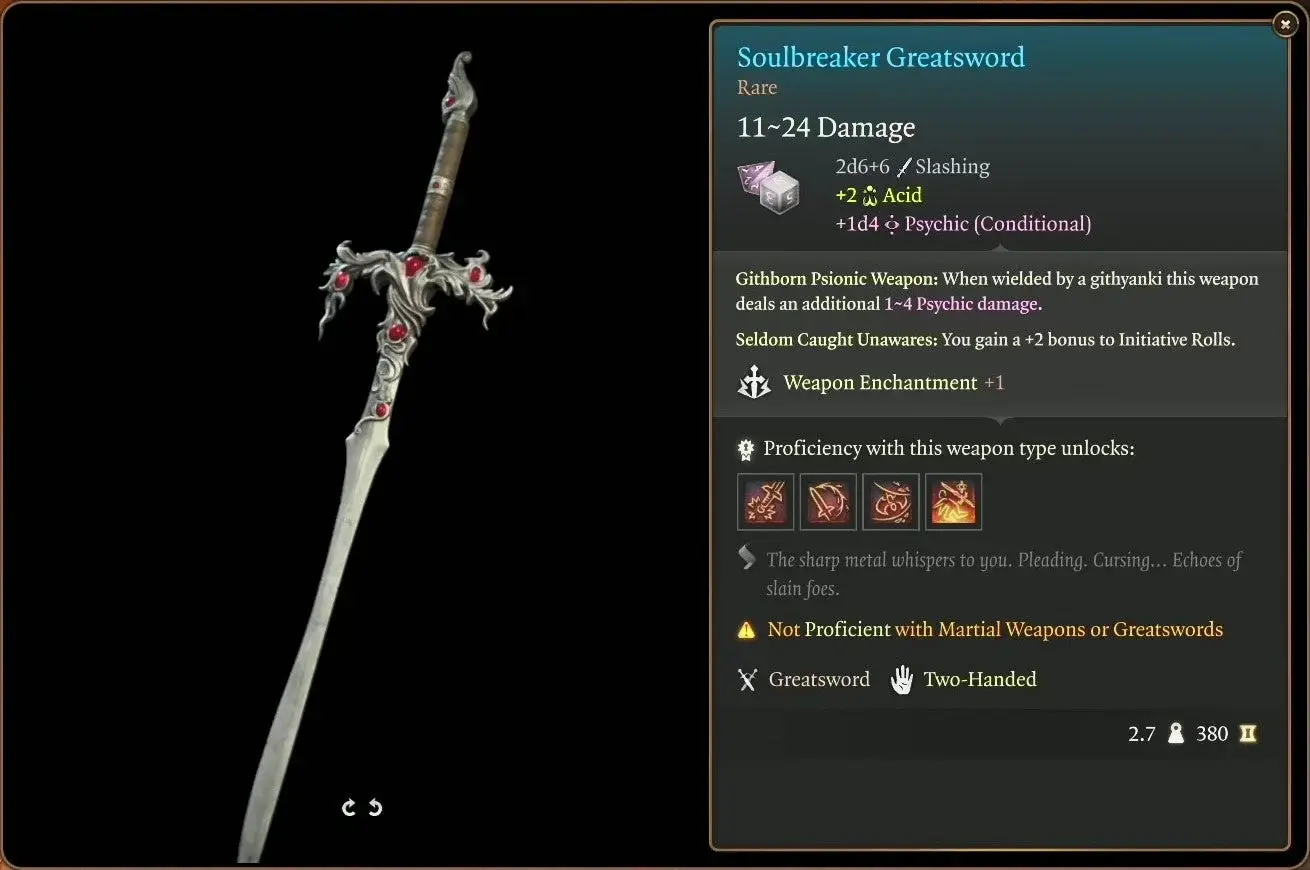Screen dimensions: 1310x870
Task: Select the fiery Soulbreaker ability icon
Action: (x=954, y=502)
